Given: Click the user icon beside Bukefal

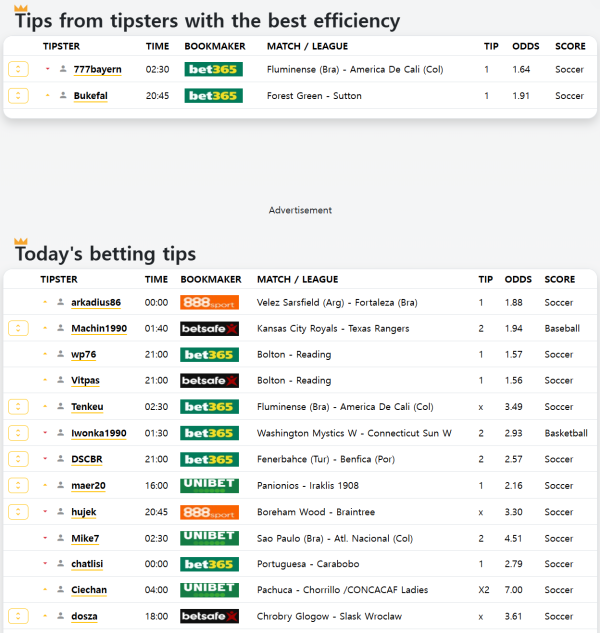Looking at the screenshot, I should (63, 96).
